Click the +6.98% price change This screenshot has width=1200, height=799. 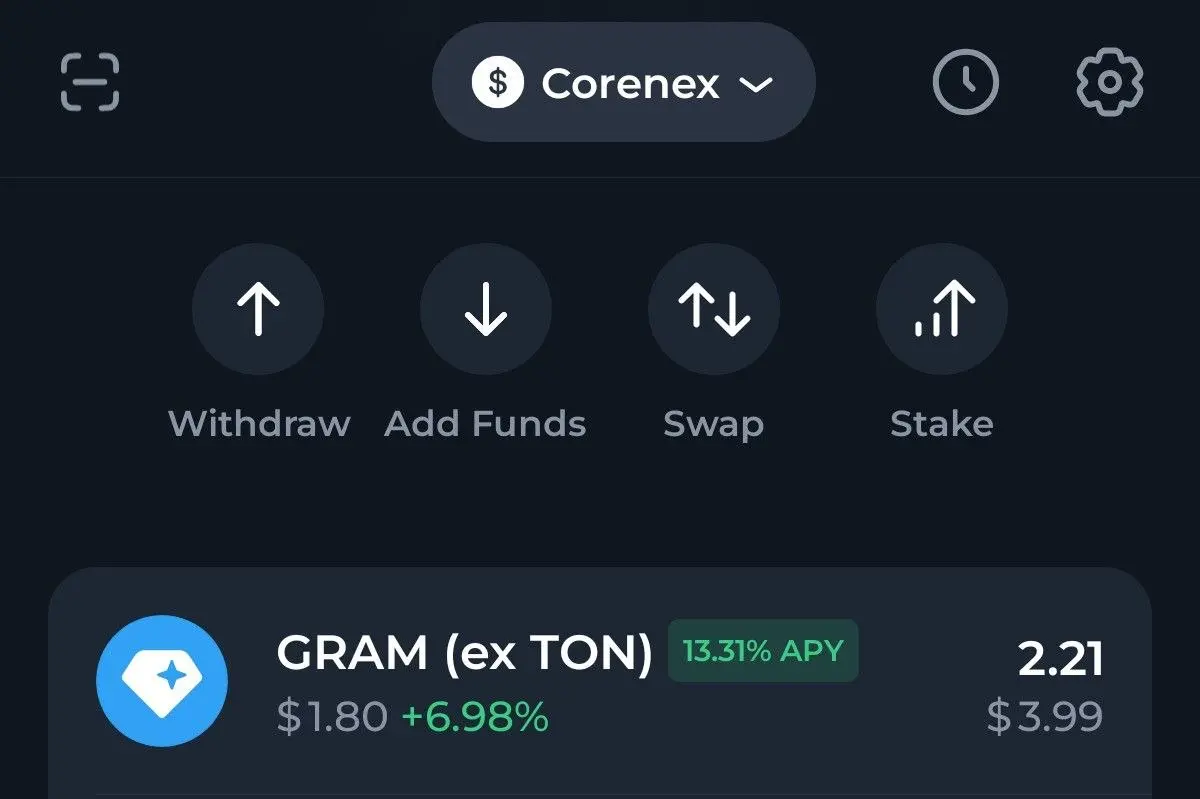475,716
